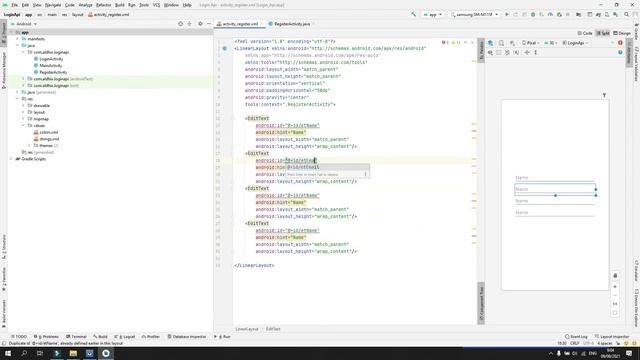Expand the drawable folder

pos(23,105)
